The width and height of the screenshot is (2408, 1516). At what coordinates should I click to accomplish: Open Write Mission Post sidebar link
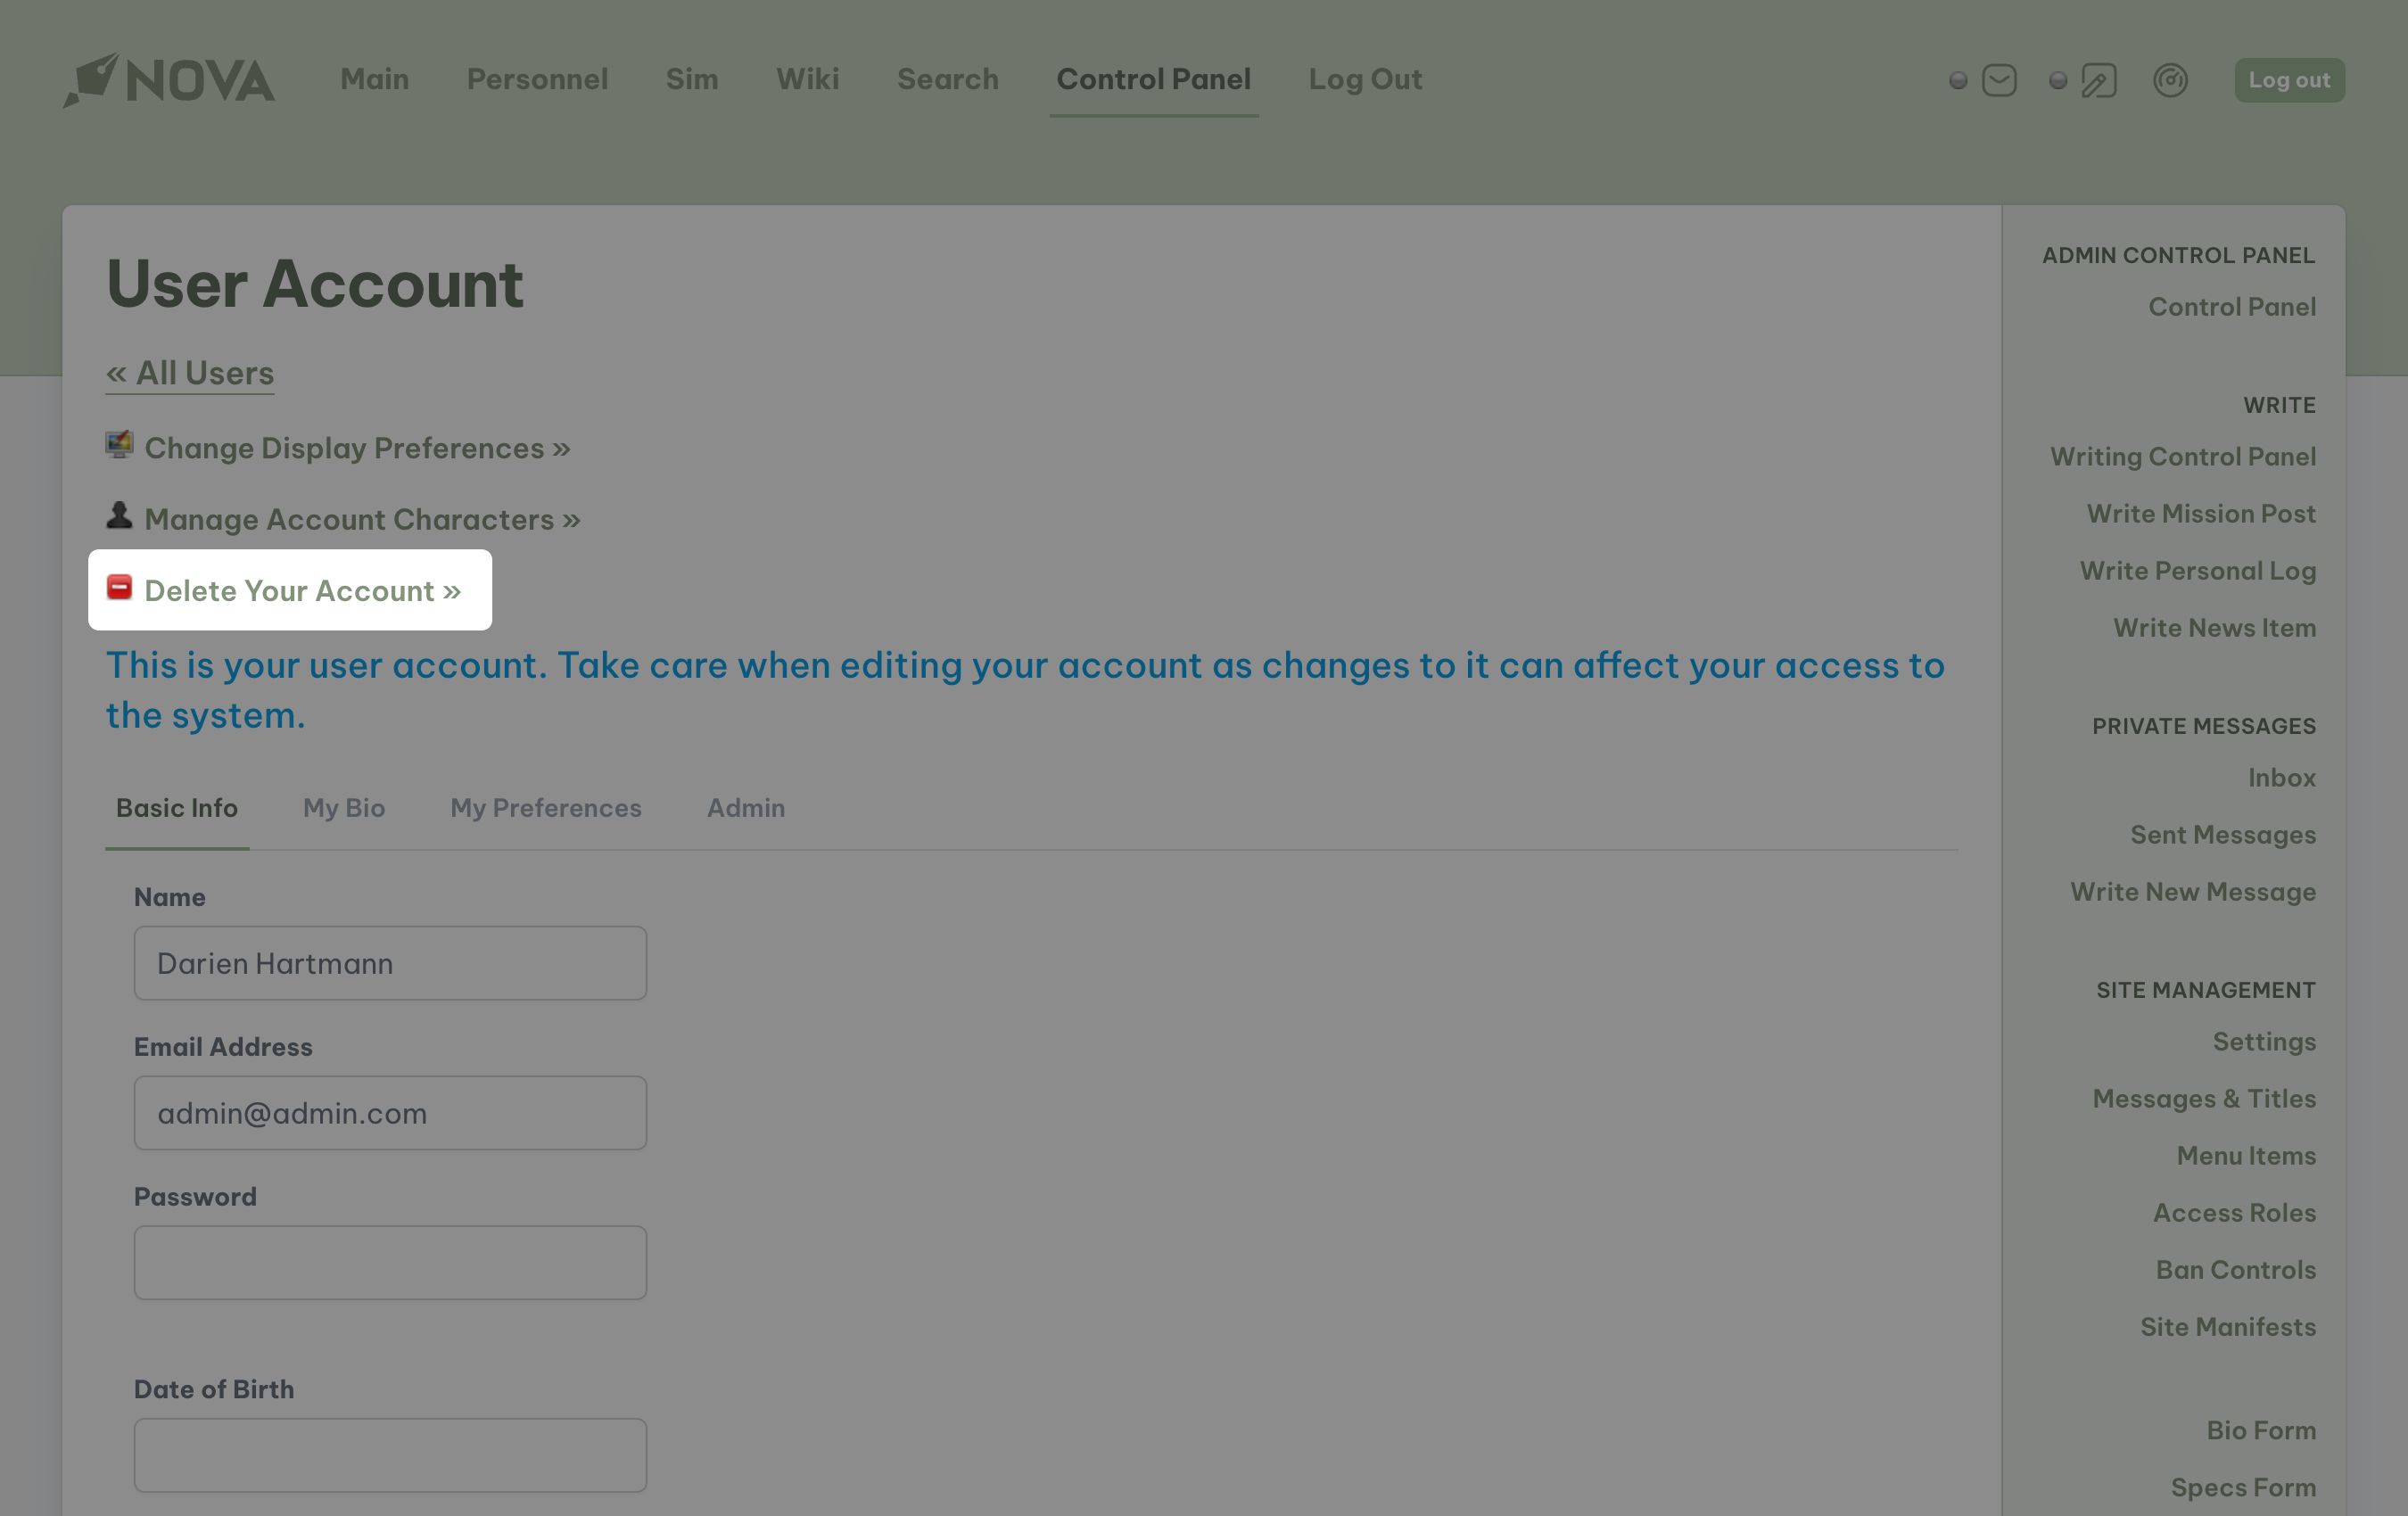[2200, 513]
